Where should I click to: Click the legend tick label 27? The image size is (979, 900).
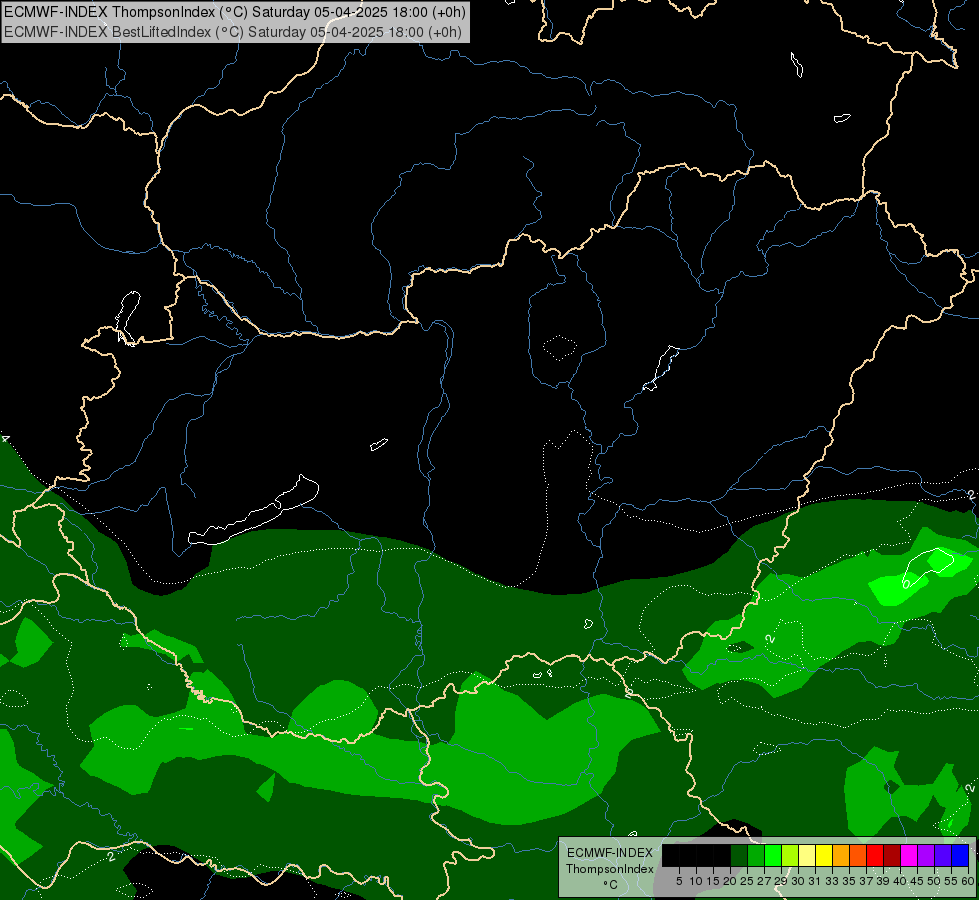[764, 881]
